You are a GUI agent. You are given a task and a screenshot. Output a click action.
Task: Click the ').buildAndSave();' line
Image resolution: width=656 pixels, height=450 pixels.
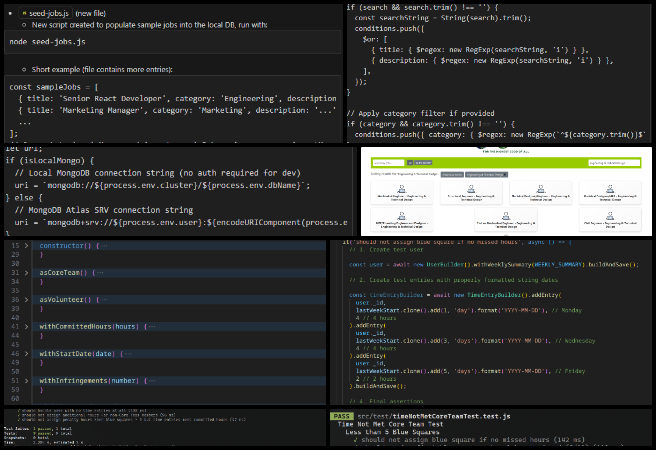coord(378,386)
